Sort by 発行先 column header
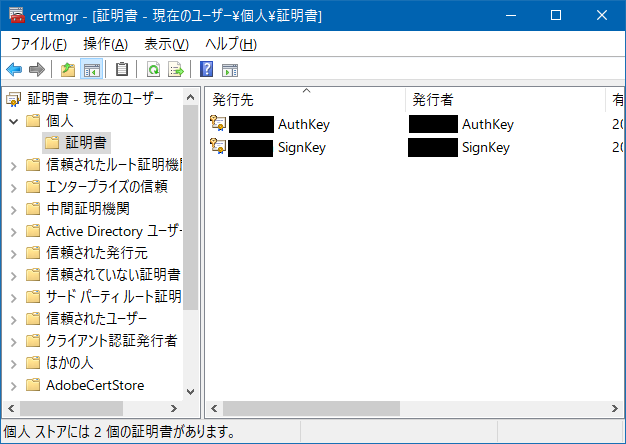 point(305,99)
